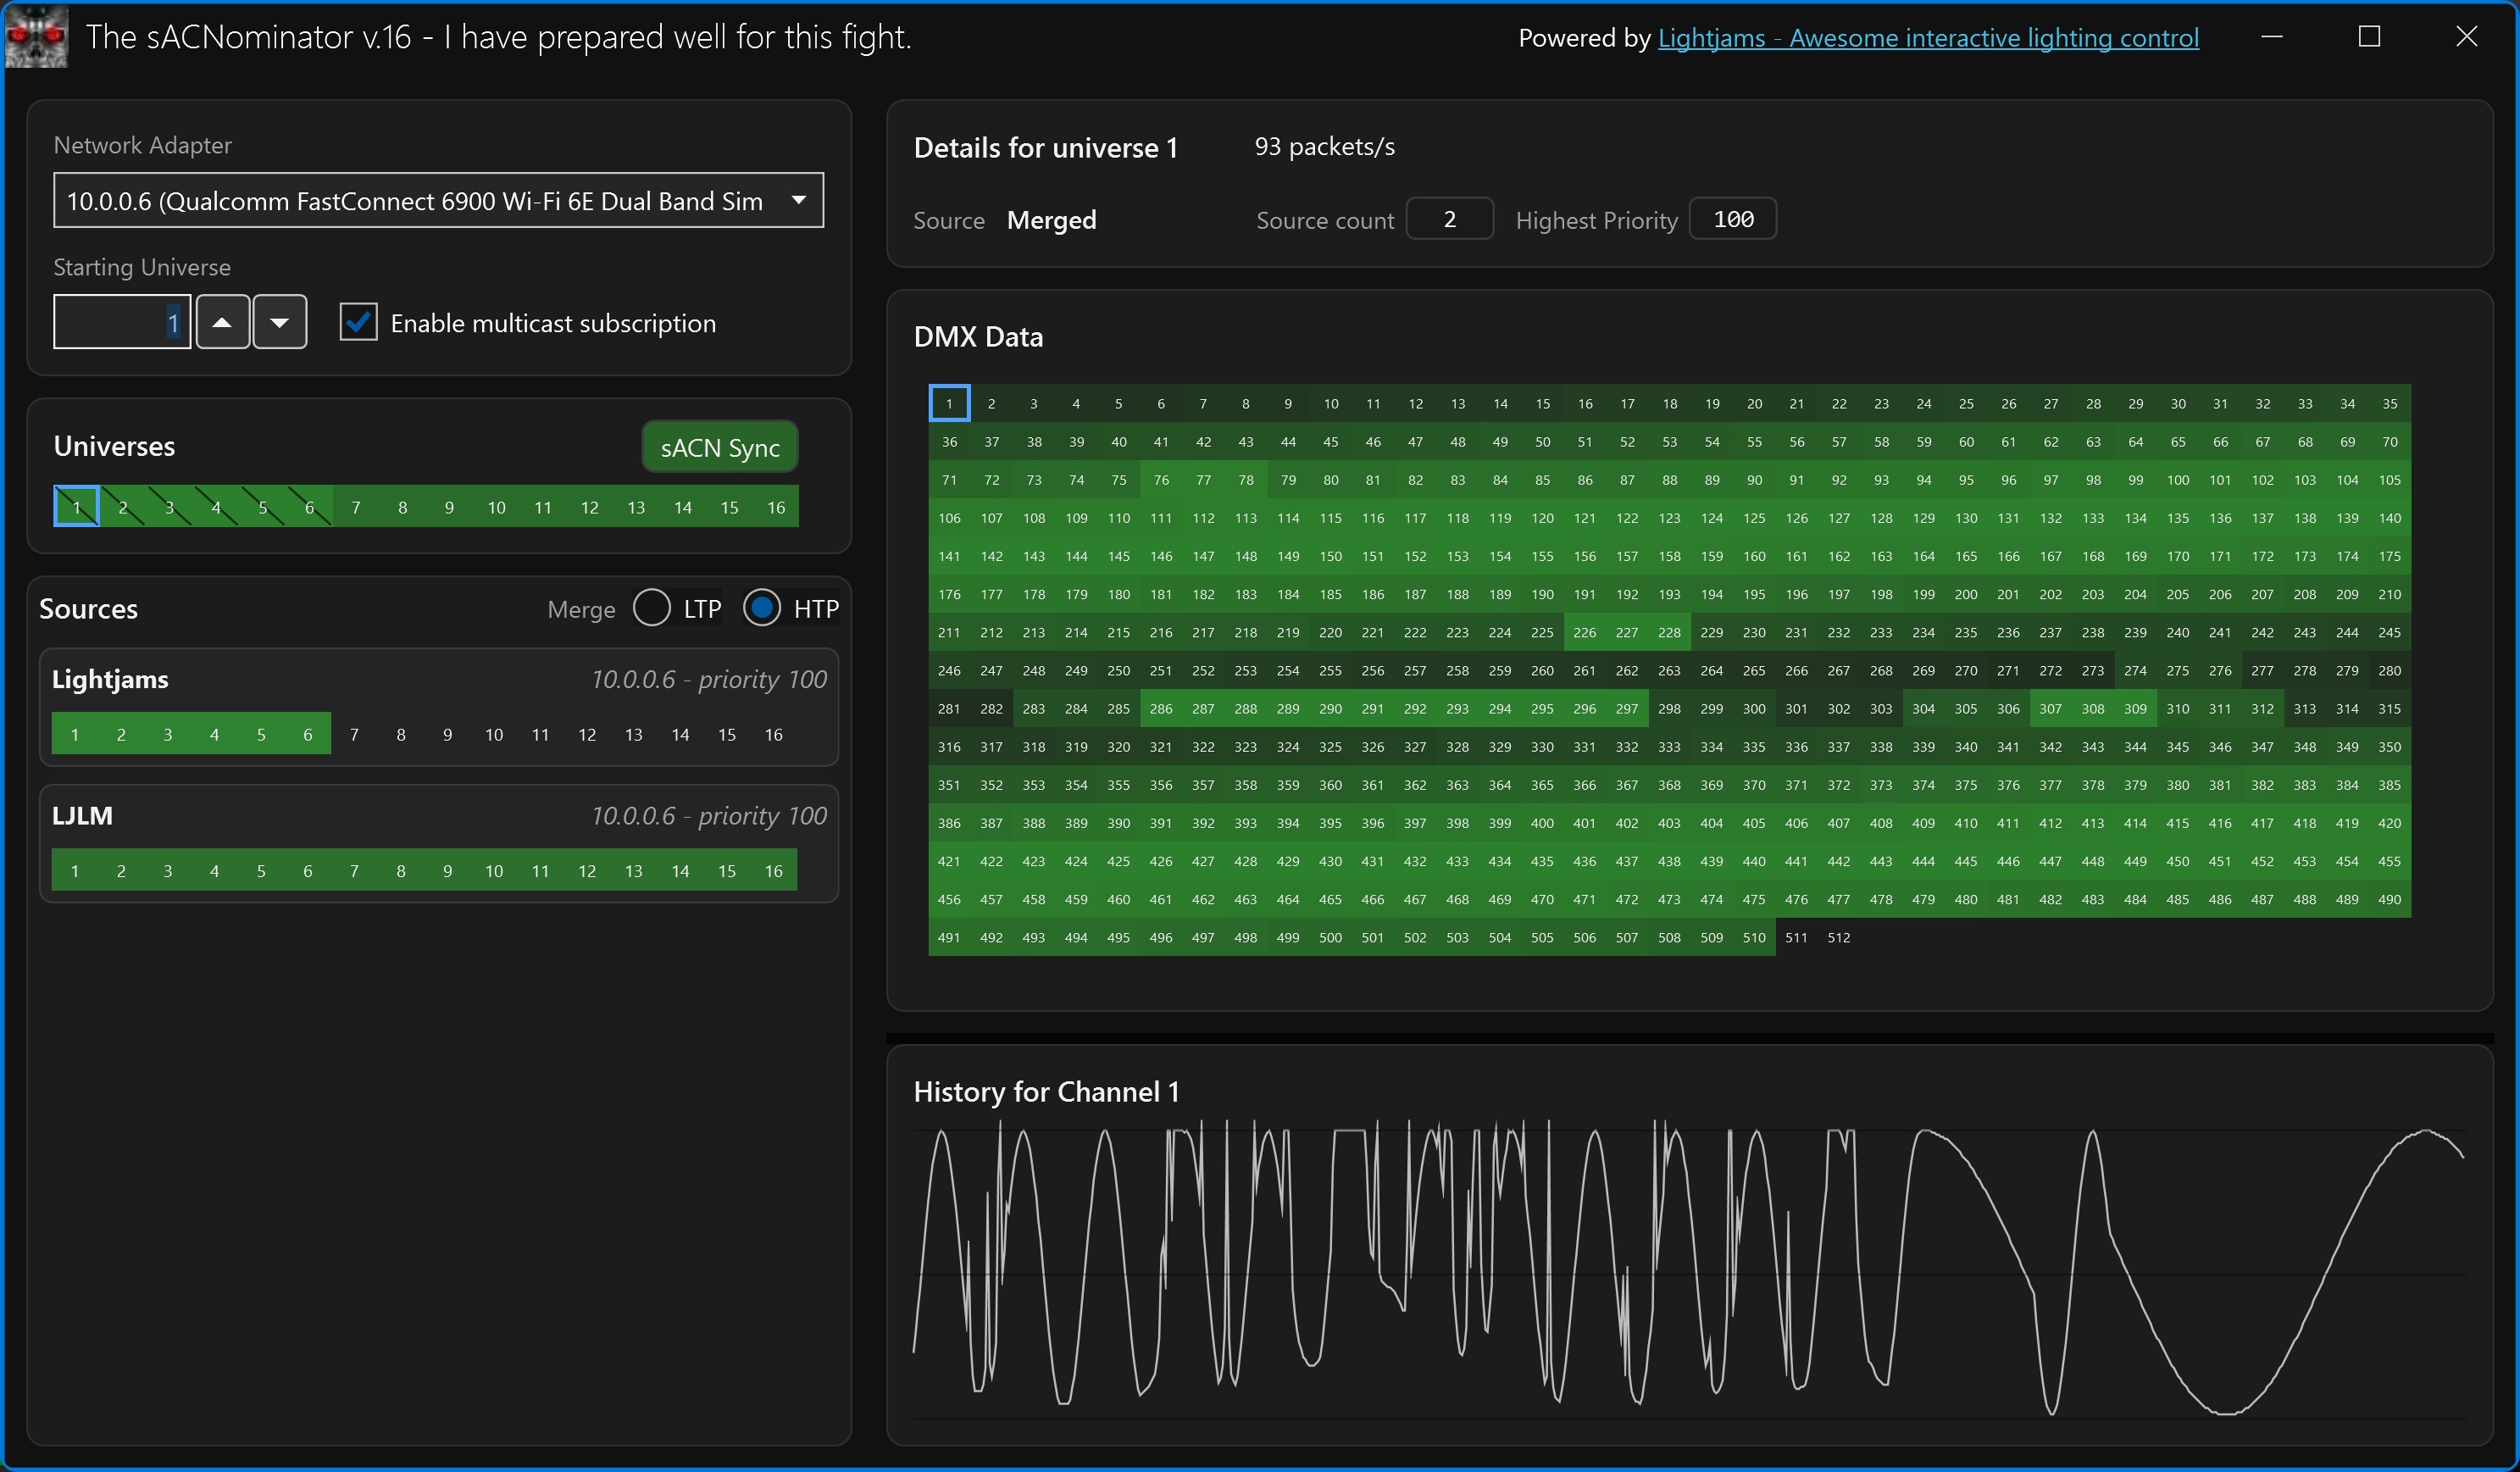2520x1472 pixels.
Task: Select DMX channel 511 cell
Action: click(x=1796, y=937)
